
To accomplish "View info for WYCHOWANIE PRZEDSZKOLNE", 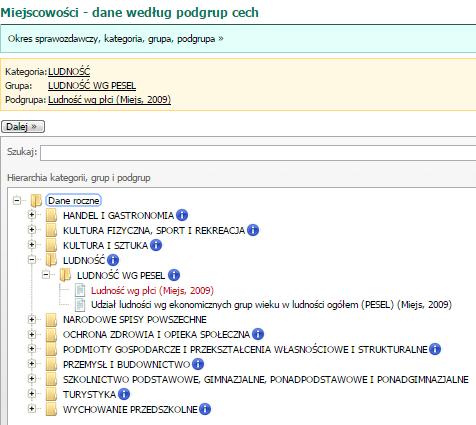I will tap(205, 409).
